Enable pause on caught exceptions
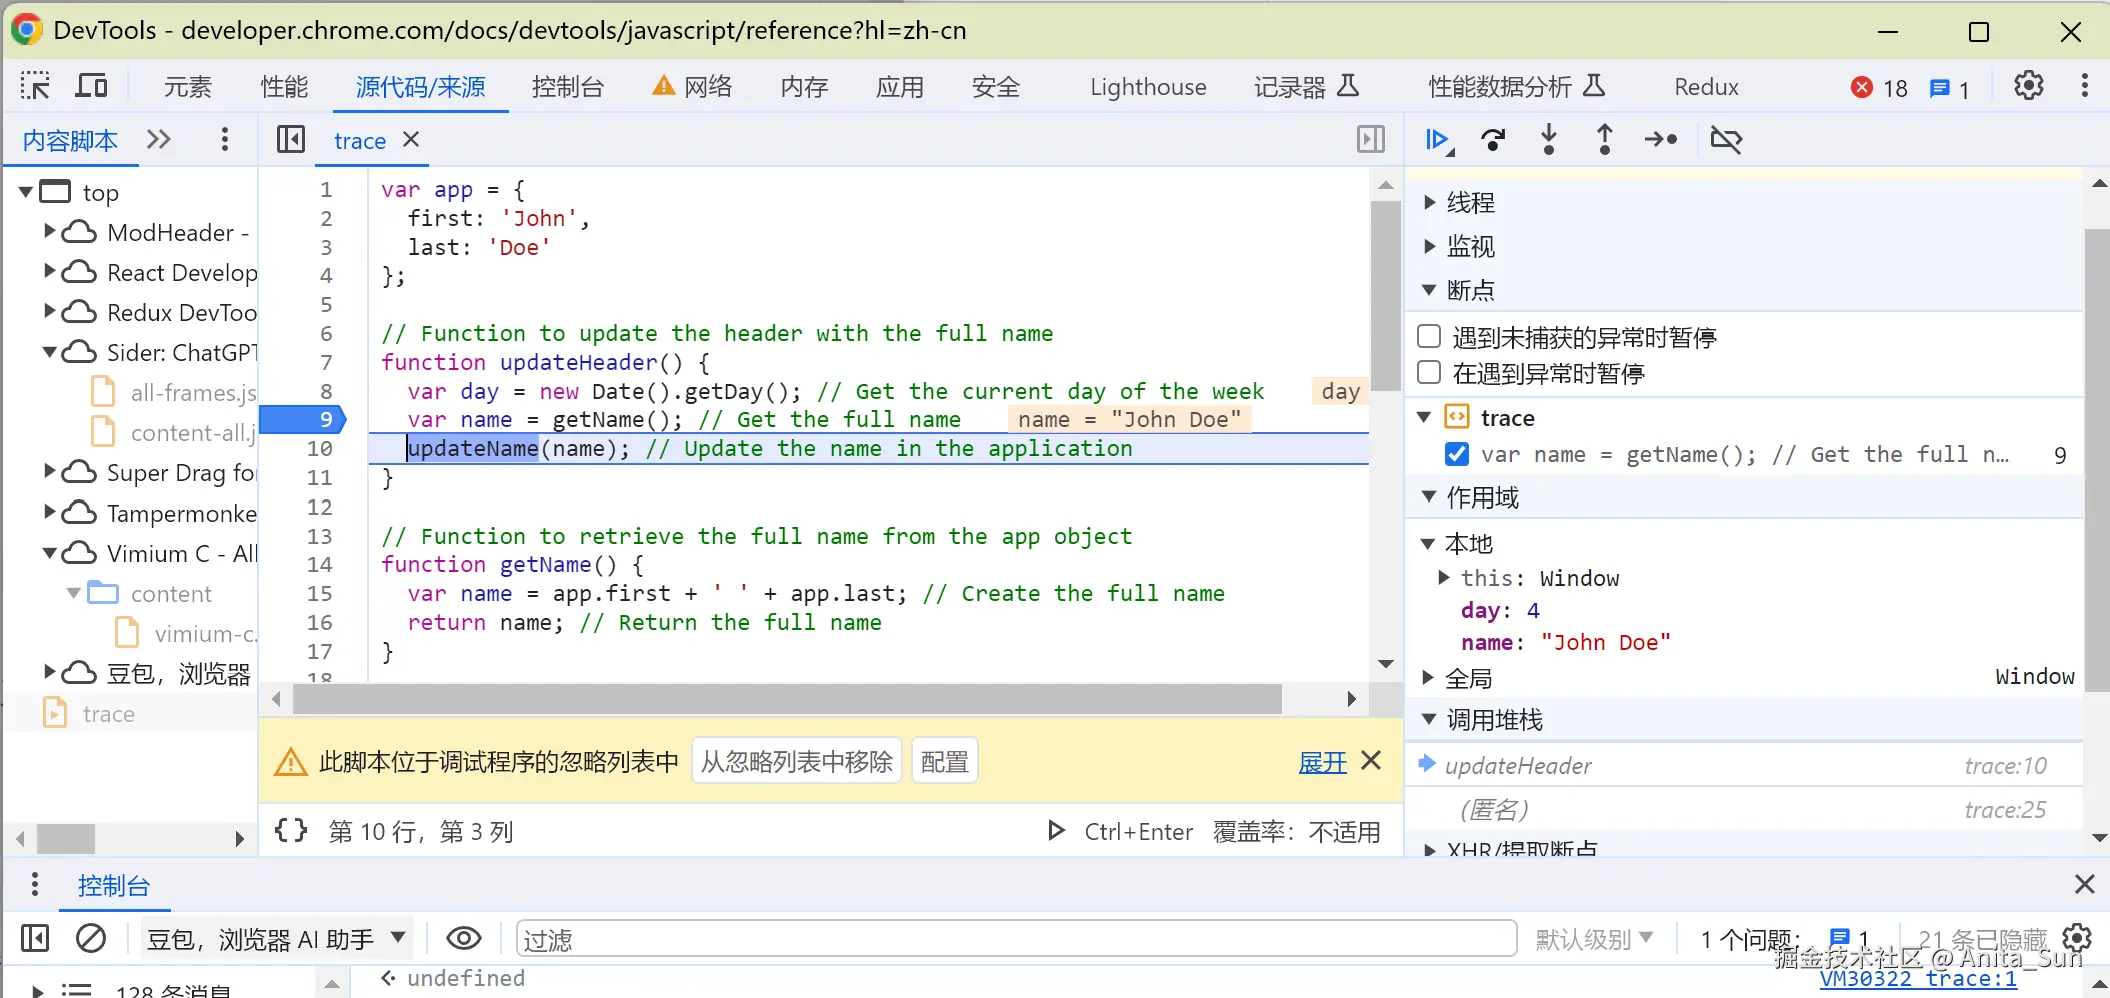Viewport: 2110px width, 998px height. coord(1430,373)
